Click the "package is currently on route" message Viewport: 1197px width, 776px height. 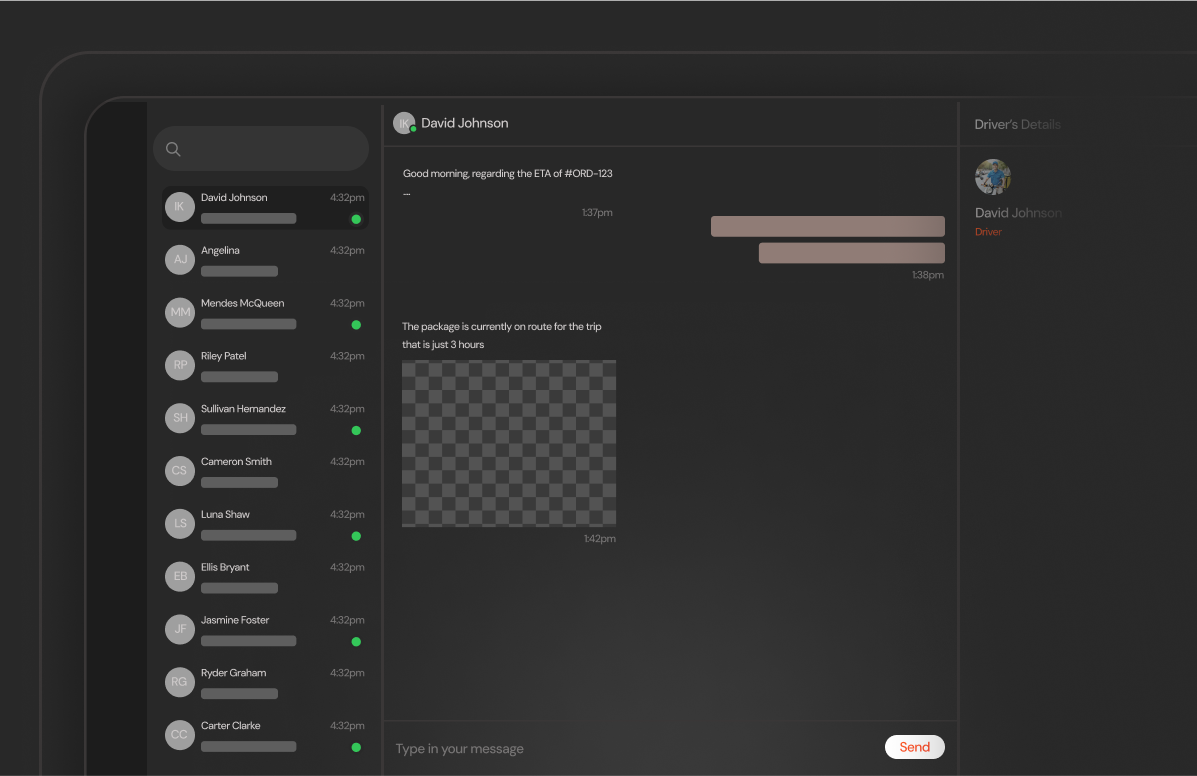pyautogui.click(x=502, y=336)
